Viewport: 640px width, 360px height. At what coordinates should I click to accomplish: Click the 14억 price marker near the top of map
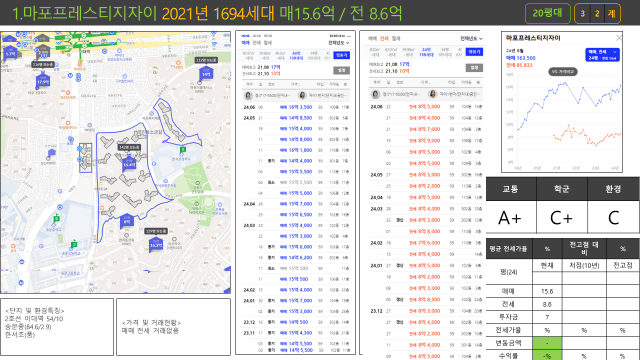click(206, 73)
